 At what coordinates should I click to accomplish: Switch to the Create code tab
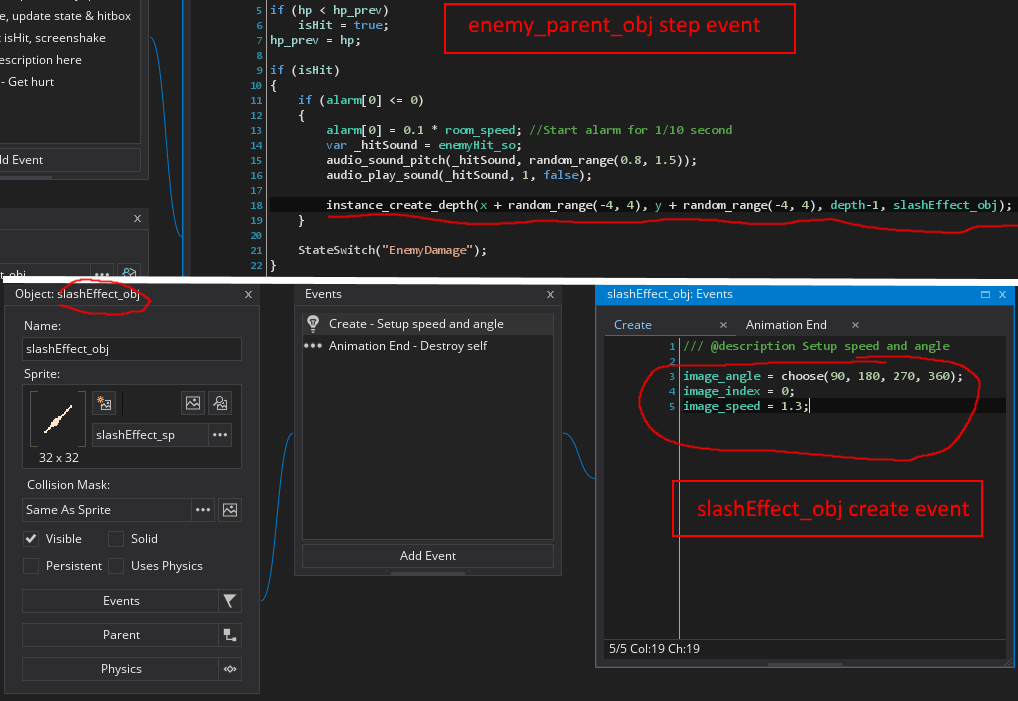pyautogui.click(x=633, y=325)
